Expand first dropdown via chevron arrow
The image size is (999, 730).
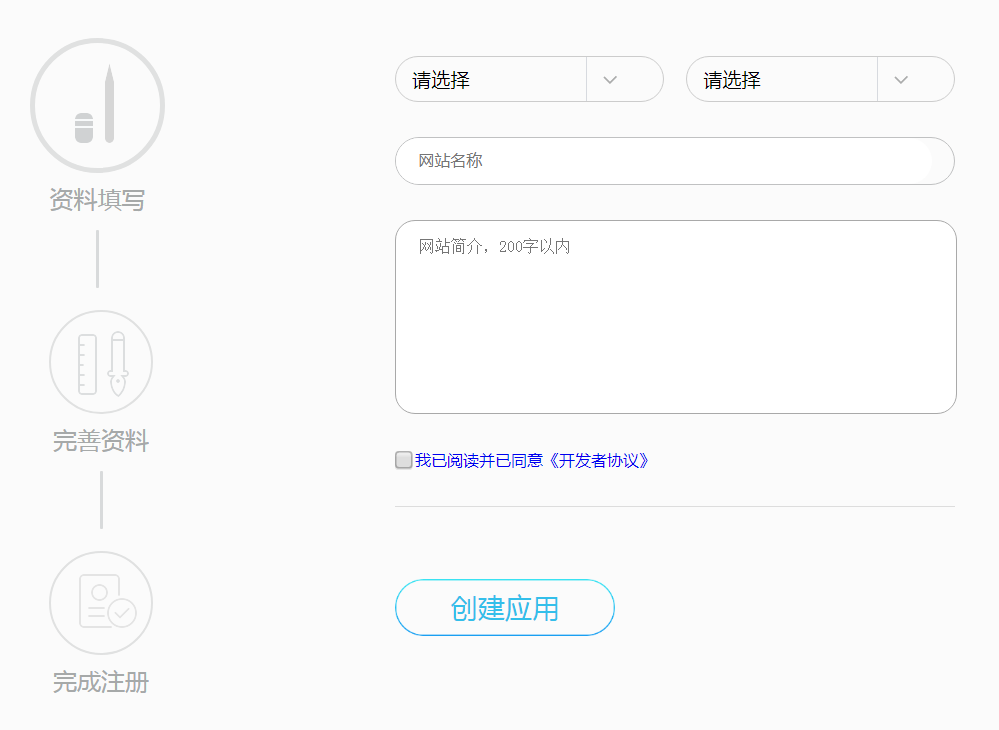[x=610, y=80]
